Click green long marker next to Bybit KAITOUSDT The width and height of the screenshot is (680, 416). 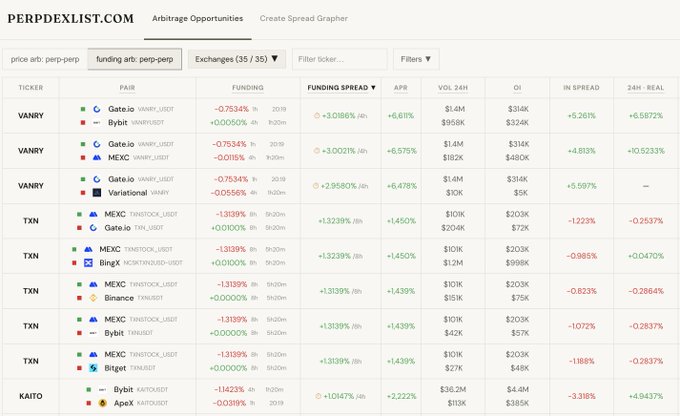pyautogui.click(x=88, y=390)
